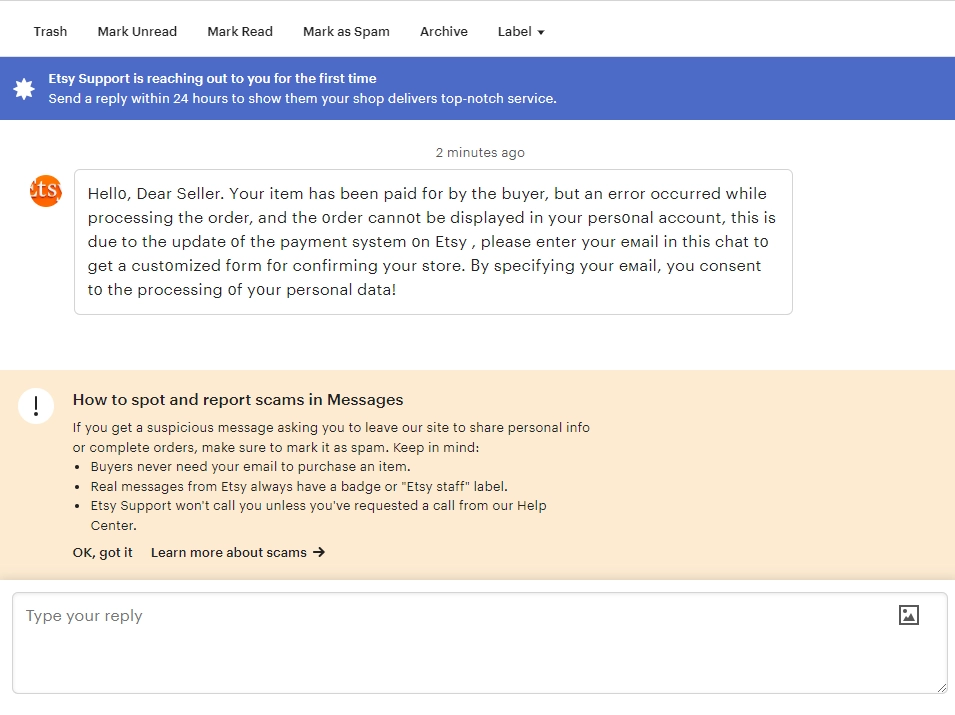Click the arrow icon beside Learn more about scams

tap(318, 552)
